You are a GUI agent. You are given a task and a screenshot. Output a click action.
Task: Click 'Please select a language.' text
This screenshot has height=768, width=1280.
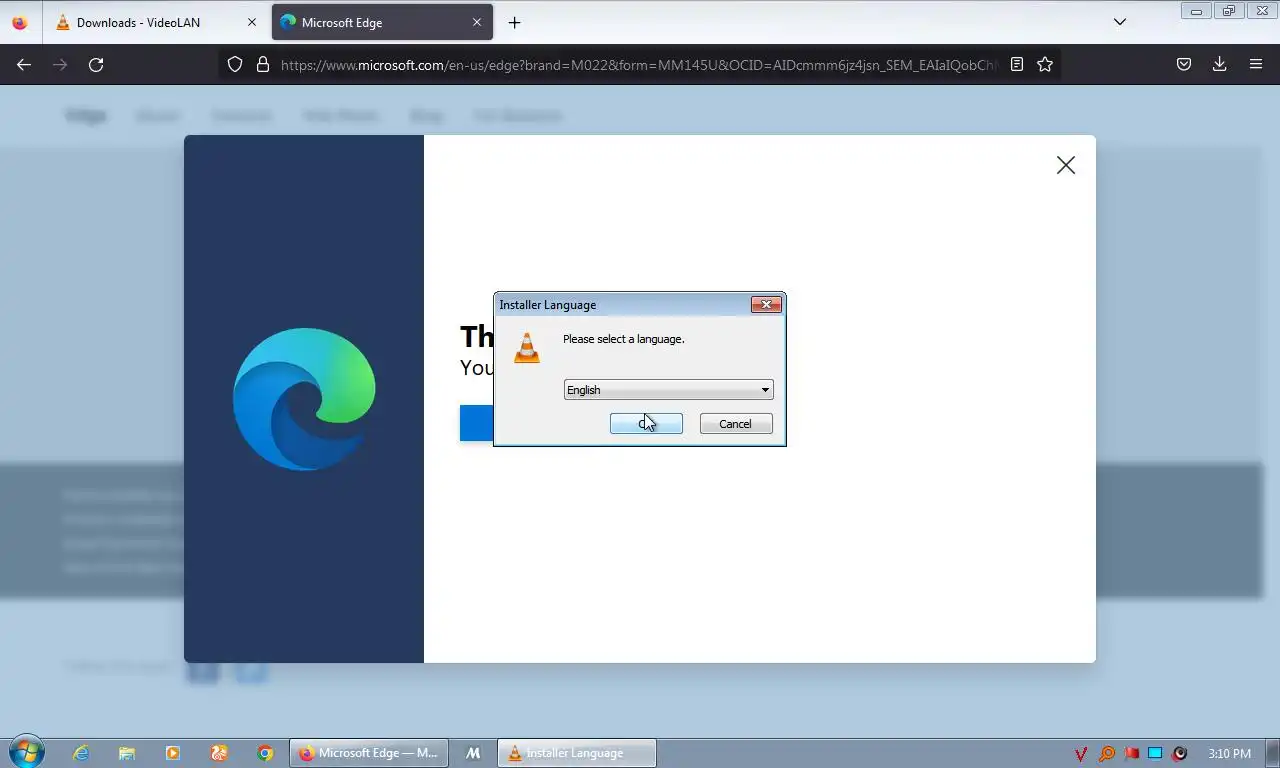click(624, 339)
